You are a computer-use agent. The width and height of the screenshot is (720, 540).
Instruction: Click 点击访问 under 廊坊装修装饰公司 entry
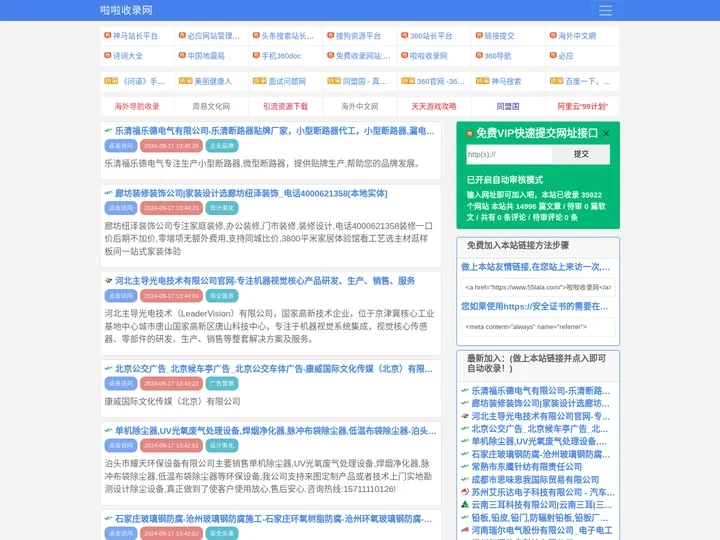click(121, 208)
